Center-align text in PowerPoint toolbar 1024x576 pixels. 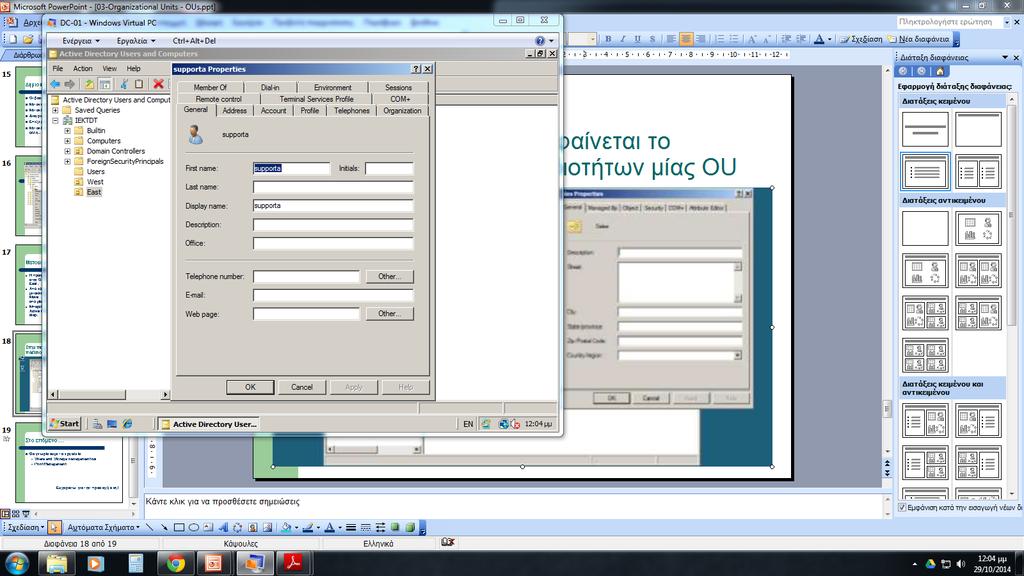point(686,39)
